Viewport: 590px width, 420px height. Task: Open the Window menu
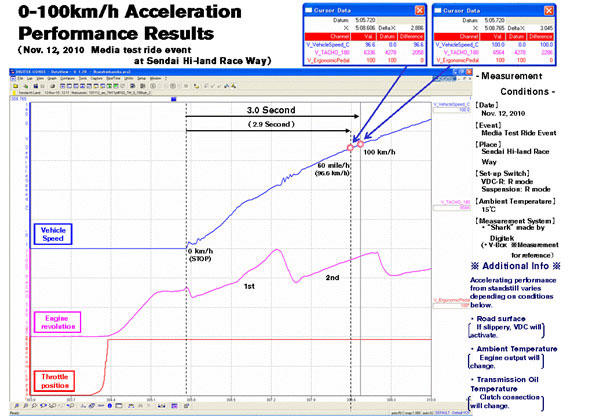(155, 79)
